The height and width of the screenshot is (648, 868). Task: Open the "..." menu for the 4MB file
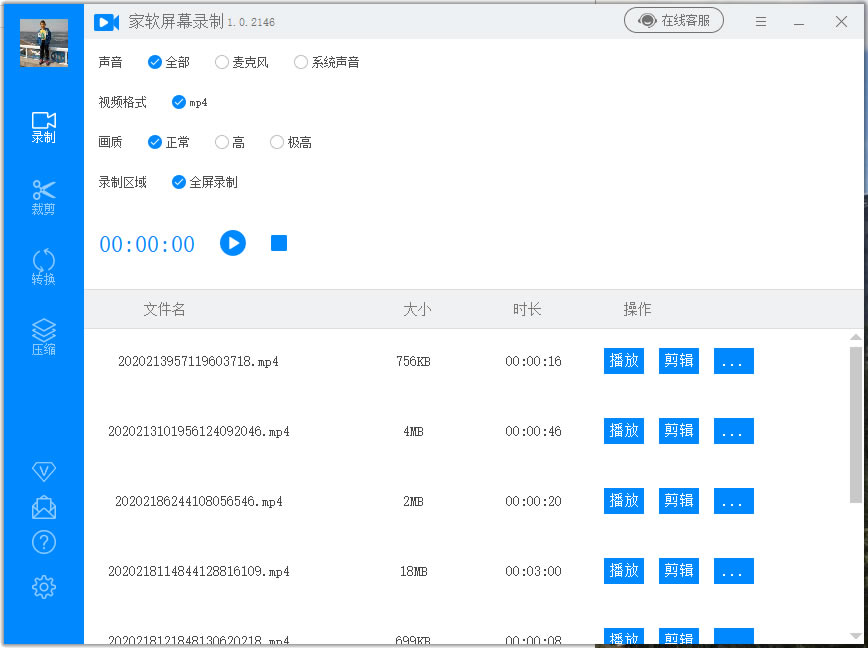(733, 431)
